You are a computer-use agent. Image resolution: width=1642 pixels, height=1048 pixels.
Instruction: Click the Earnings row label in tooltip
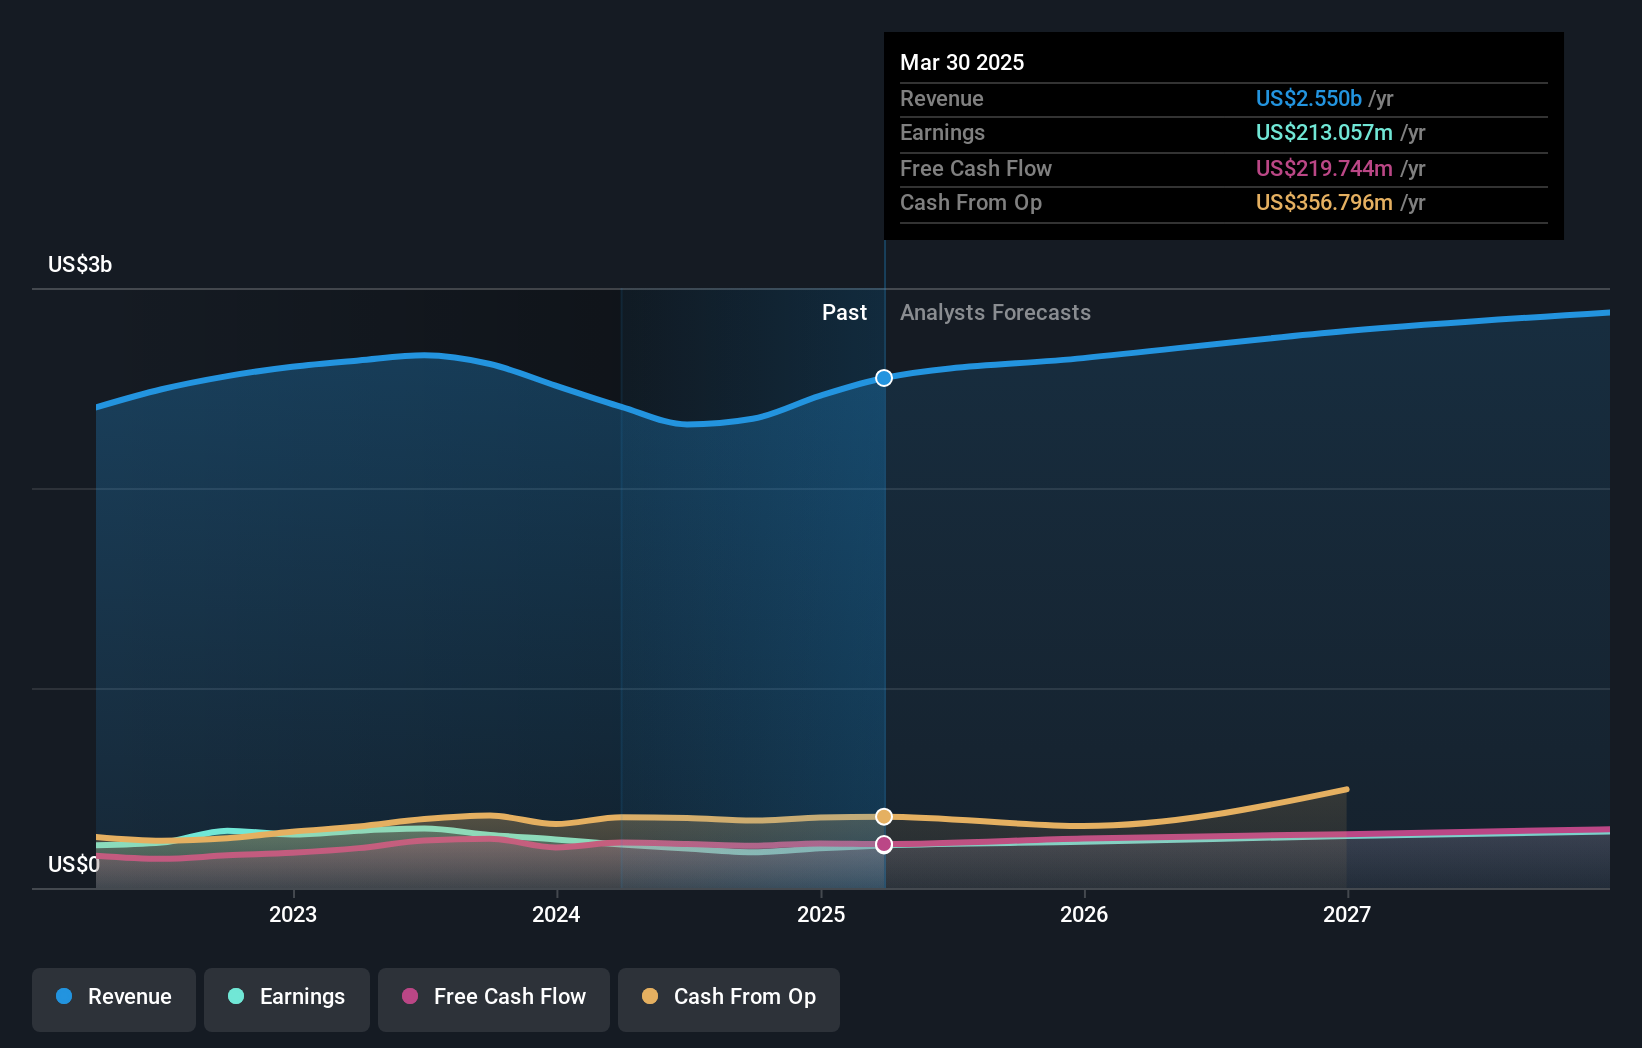[x=942, y=132]
